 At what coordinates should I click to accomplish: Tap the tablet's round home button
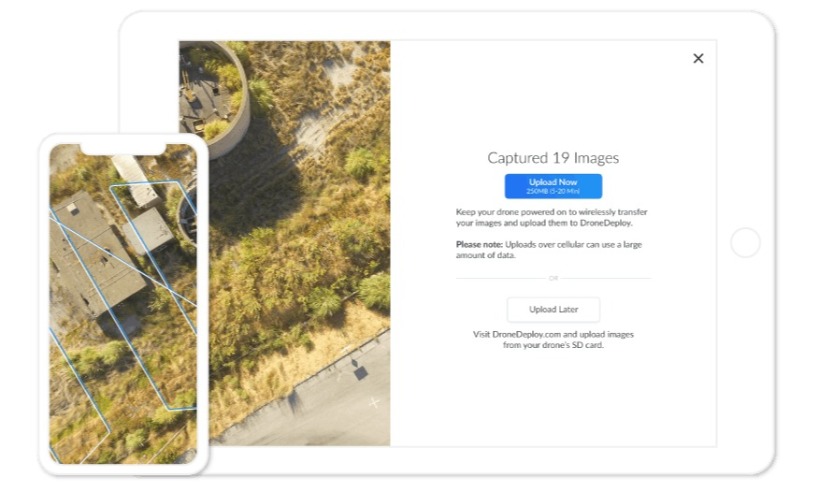pos(745,242)
